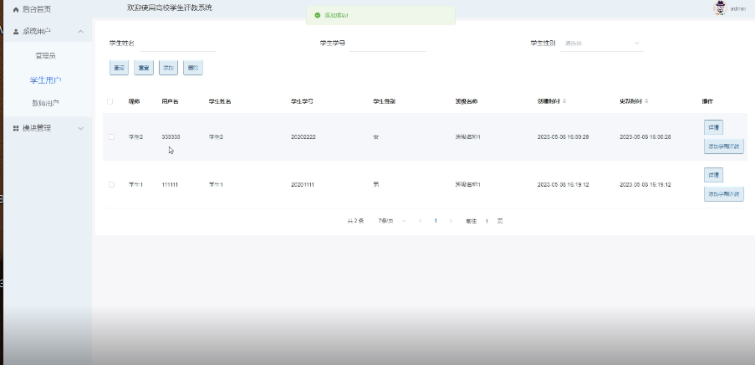Open 后台首页 in the sidebar
The height and width of the screenshot is (365, 756).
[x=37, y=9]
